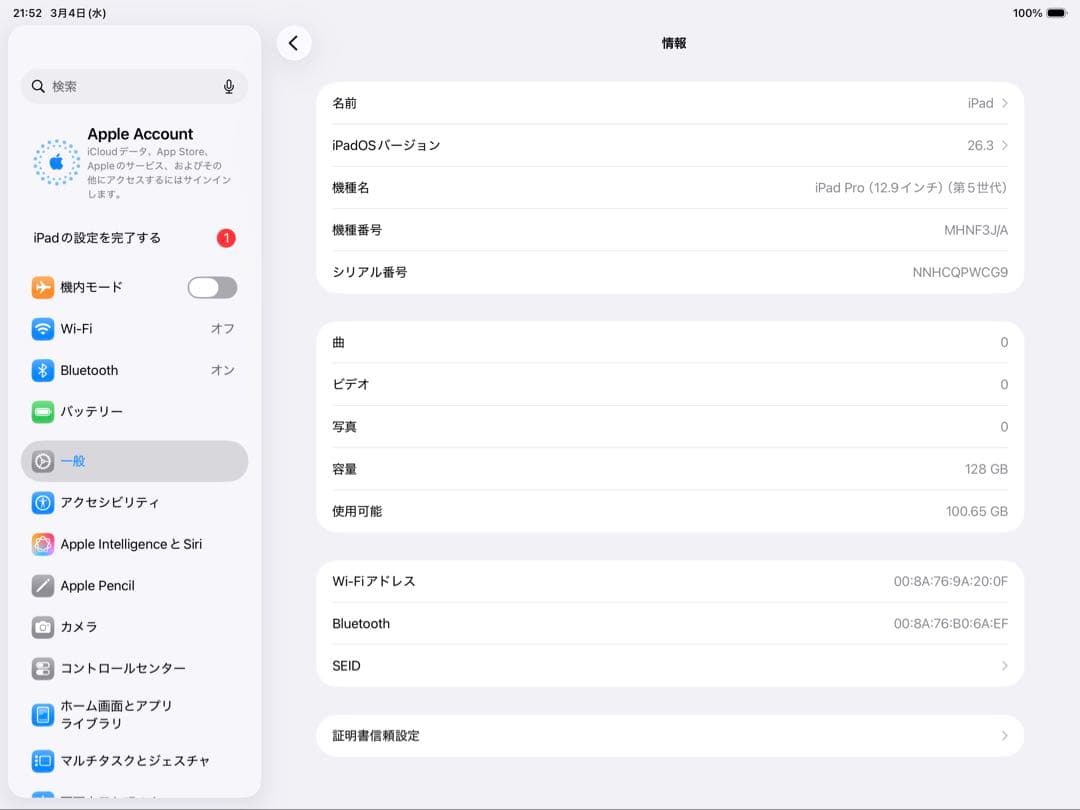Tap the green battery icon
1080x810 pixels.
[43, 412]
